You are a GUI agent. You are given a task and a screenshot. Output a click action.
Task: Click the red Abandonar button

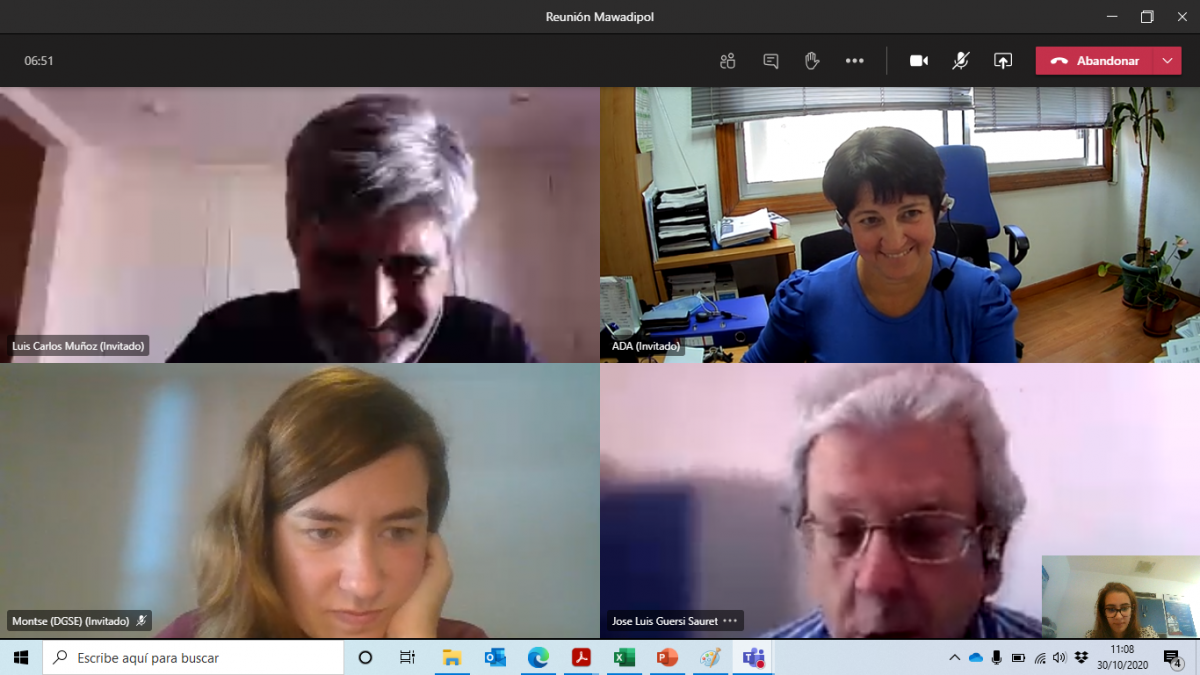coord(1094,61)
